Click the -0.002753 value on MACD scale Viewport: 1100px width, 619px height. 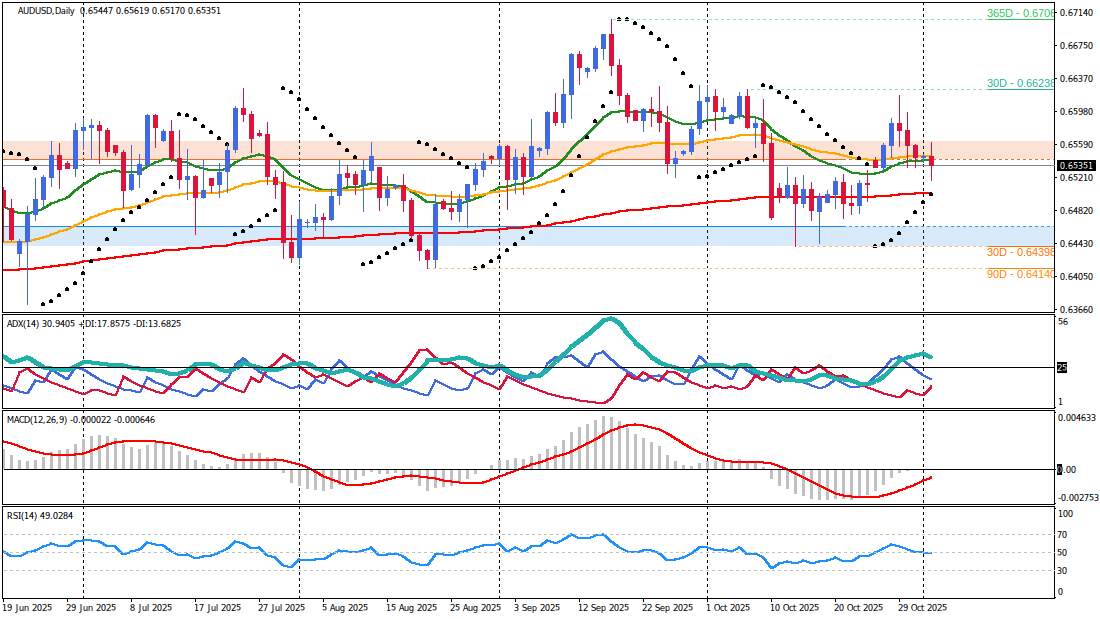pos(1078,498)
